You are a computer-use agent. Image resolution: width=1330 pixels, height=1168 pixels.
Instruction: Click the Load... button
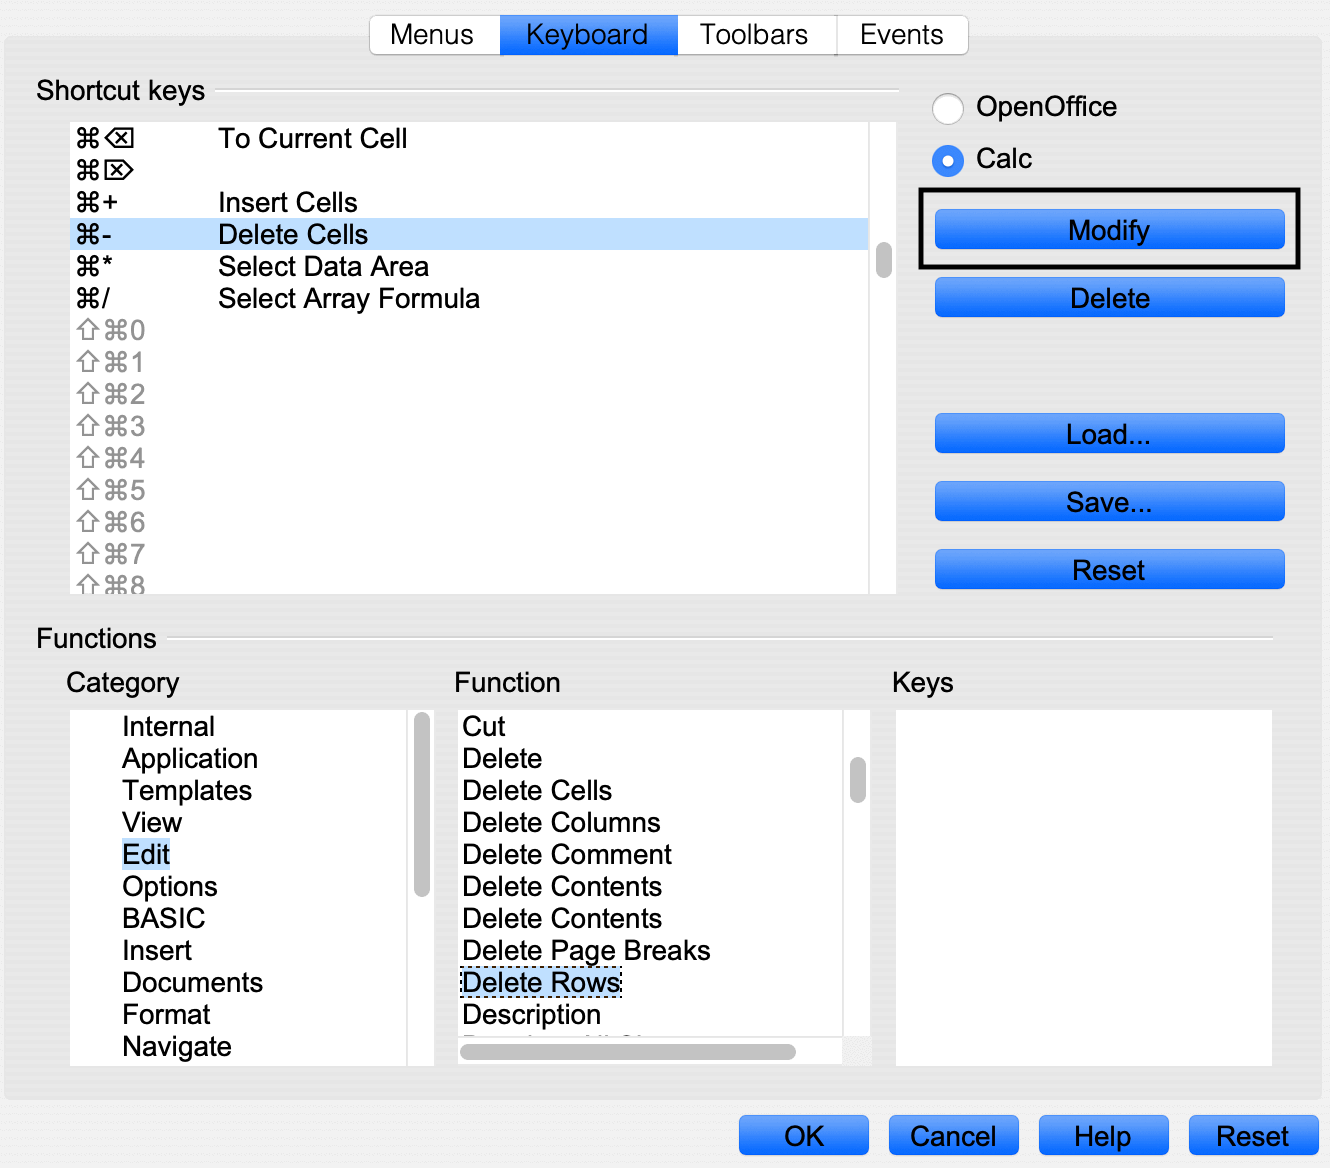point(1109,434)
